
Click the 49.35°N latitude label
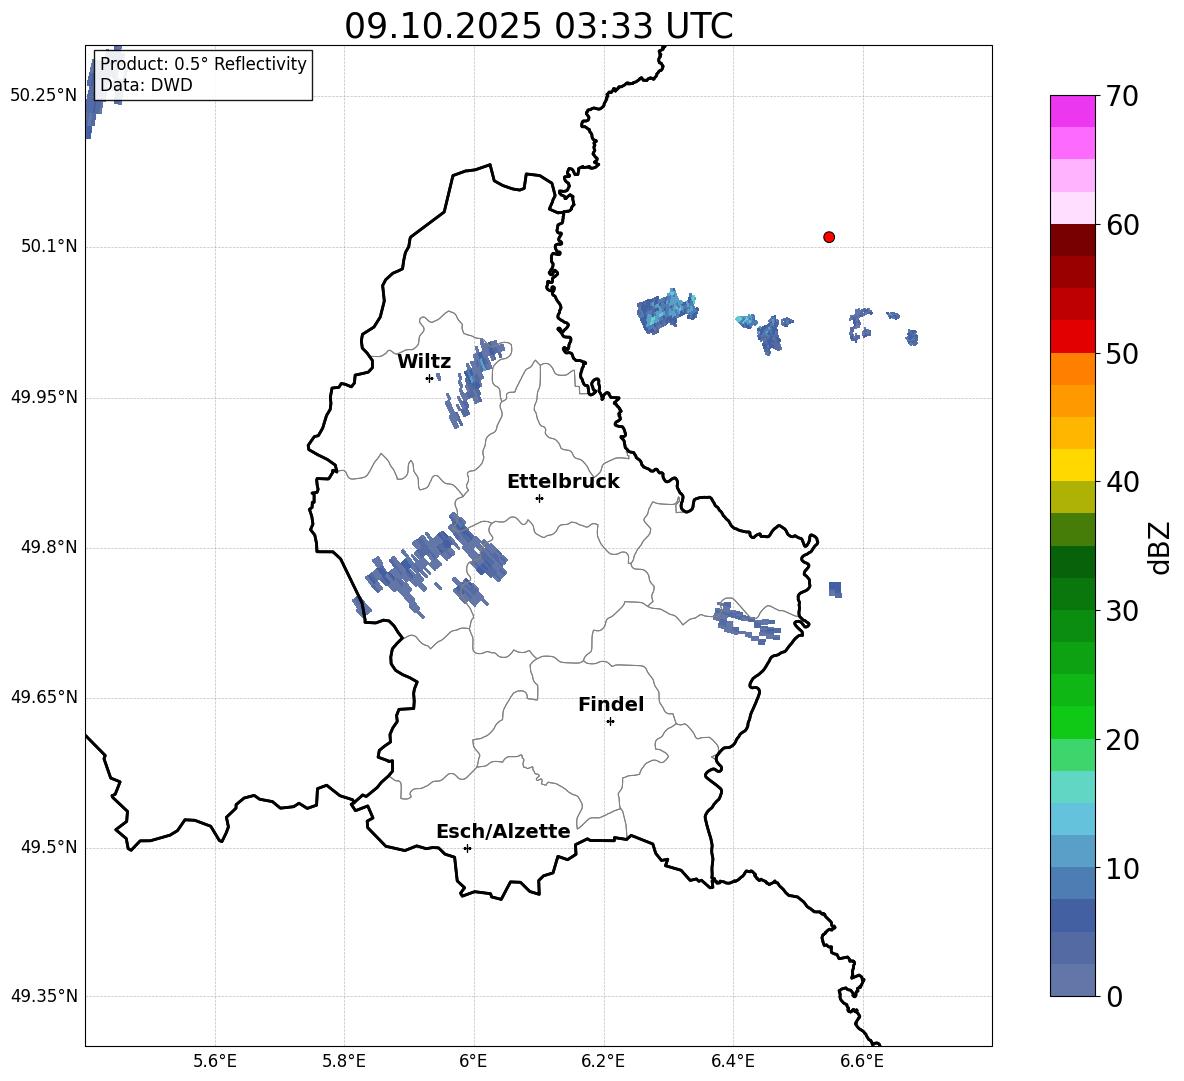point(44,996)
